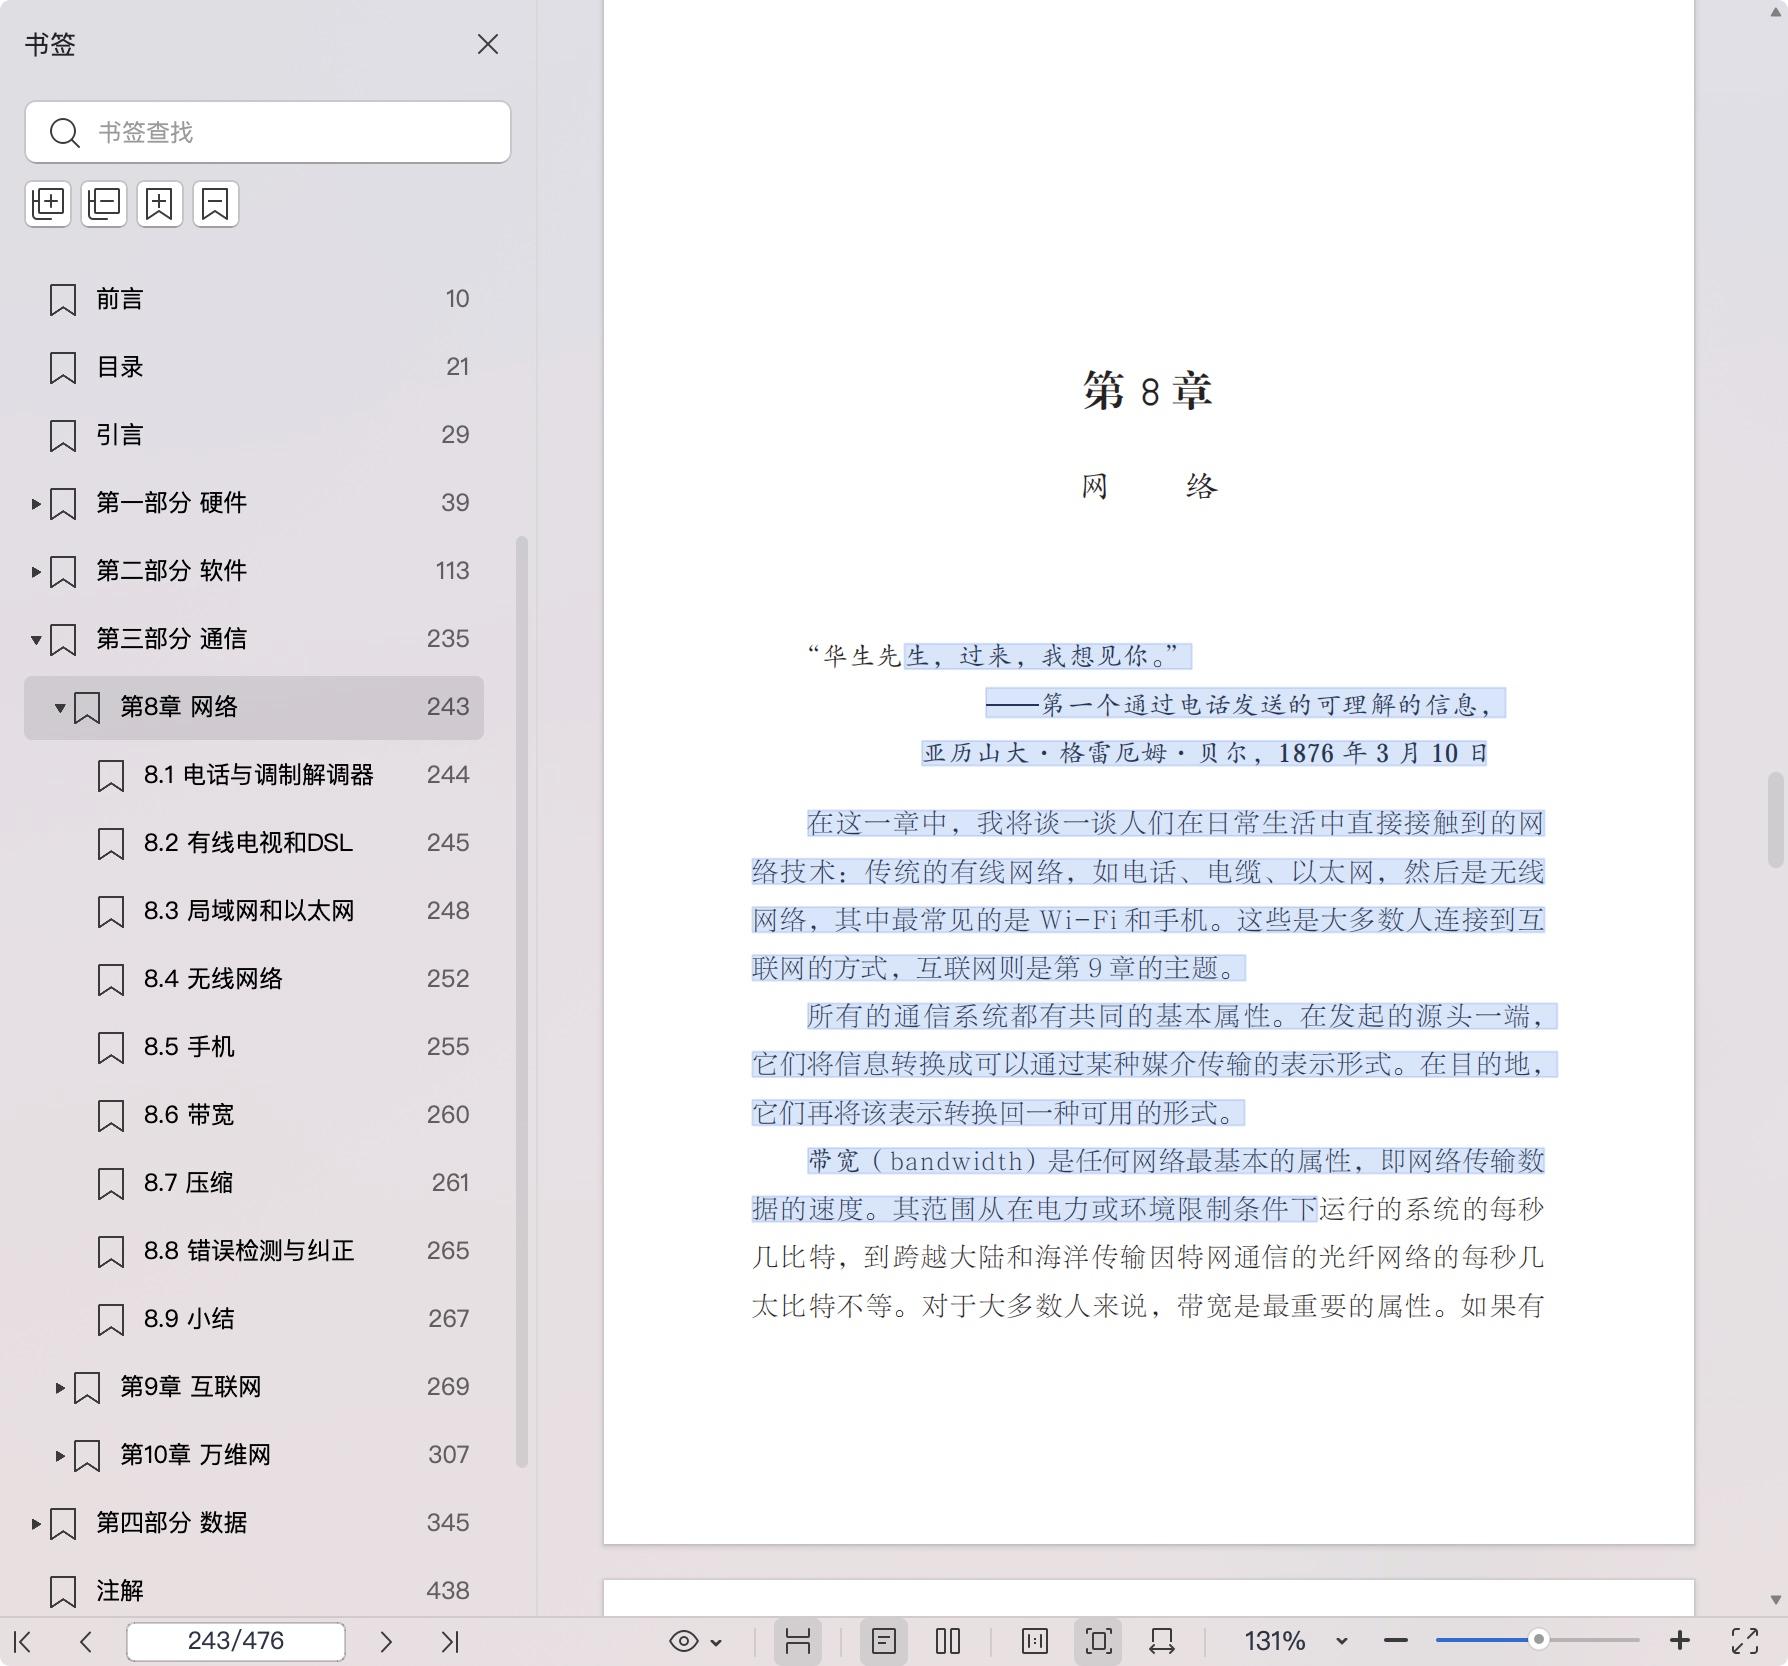Click the zoom slider handle
This screenshot has height=1666, width=1788.
pyautogui.click(x=1539, y=1640)
